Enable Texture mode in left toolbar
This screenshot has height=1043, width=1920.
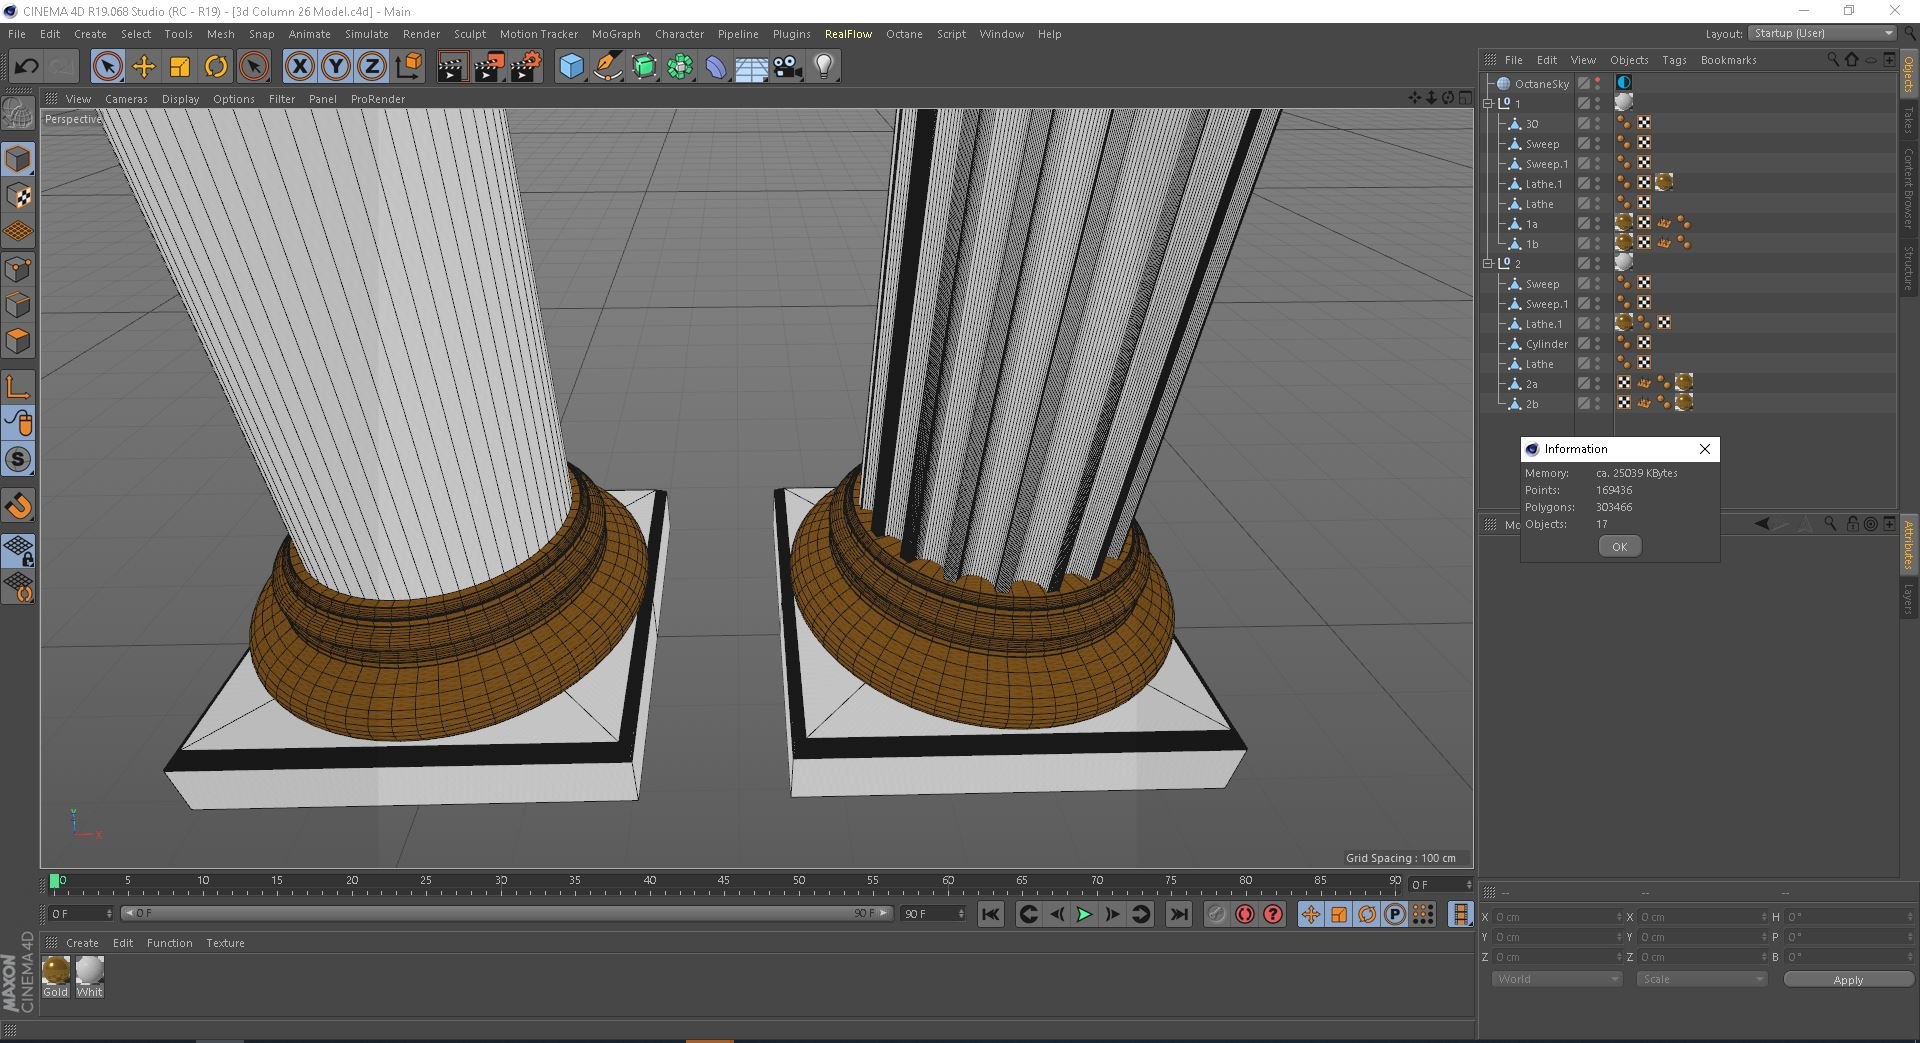(19, 196)
